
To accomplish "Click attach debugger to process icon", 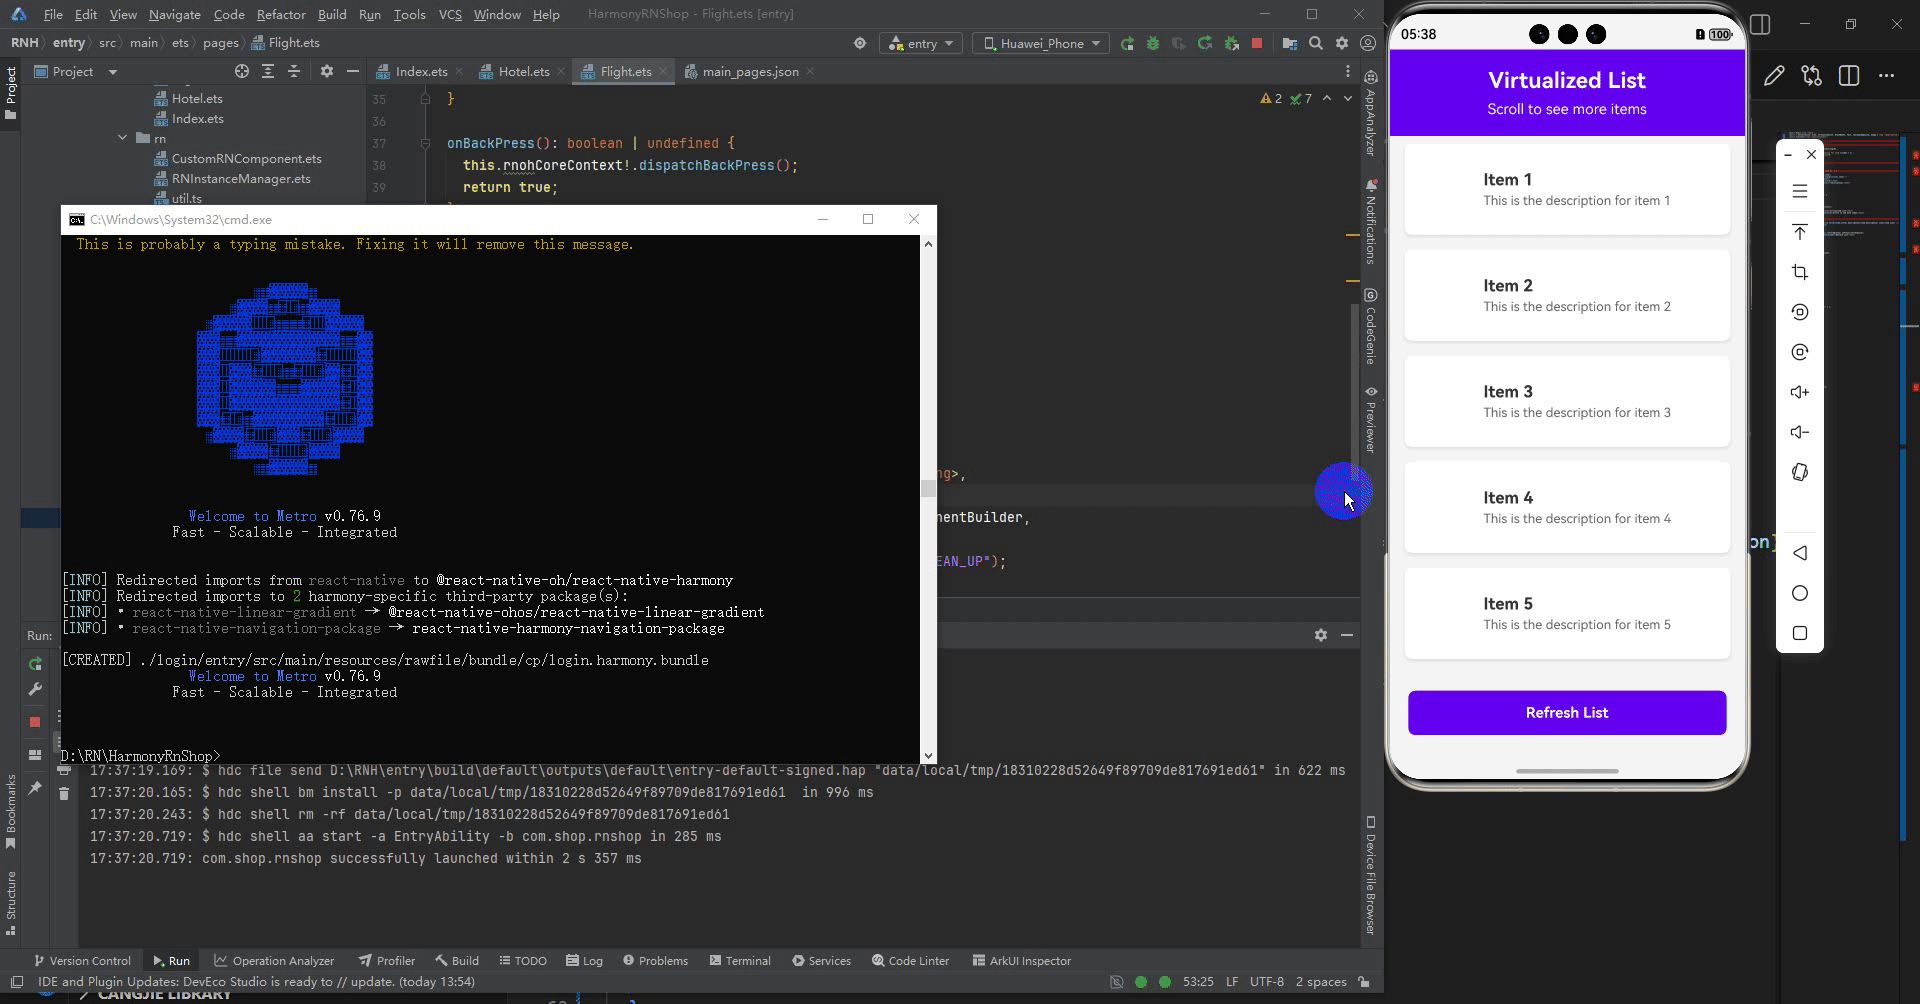I will click(x=1232, y=43).
